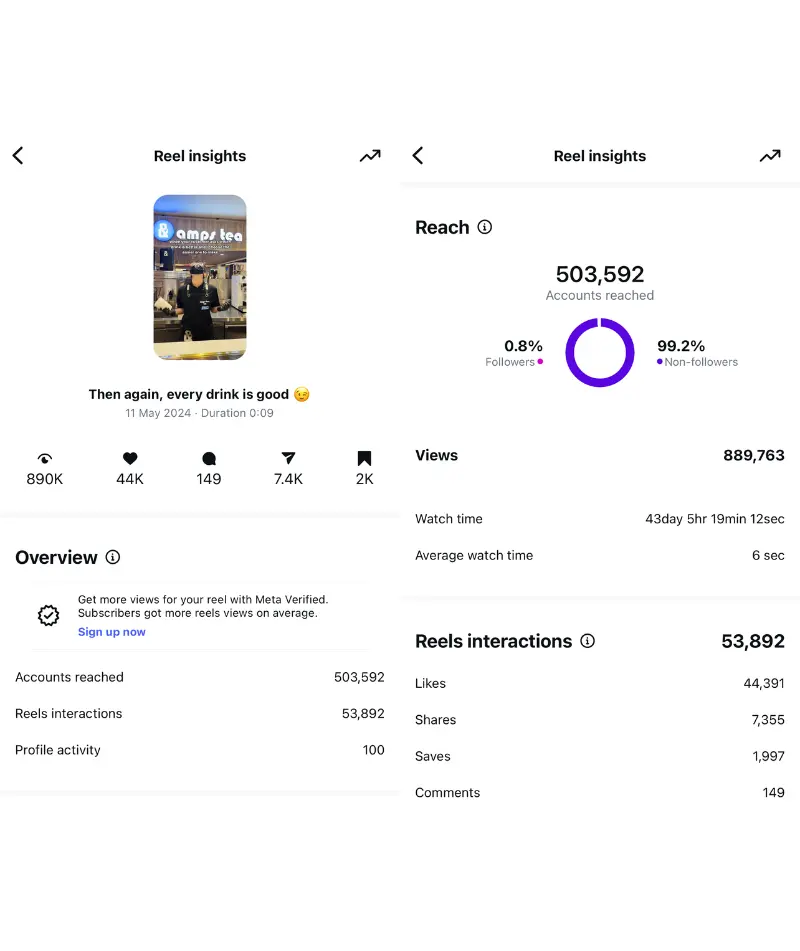Open trending arrow icon on left screen

[x=370, y=155]
